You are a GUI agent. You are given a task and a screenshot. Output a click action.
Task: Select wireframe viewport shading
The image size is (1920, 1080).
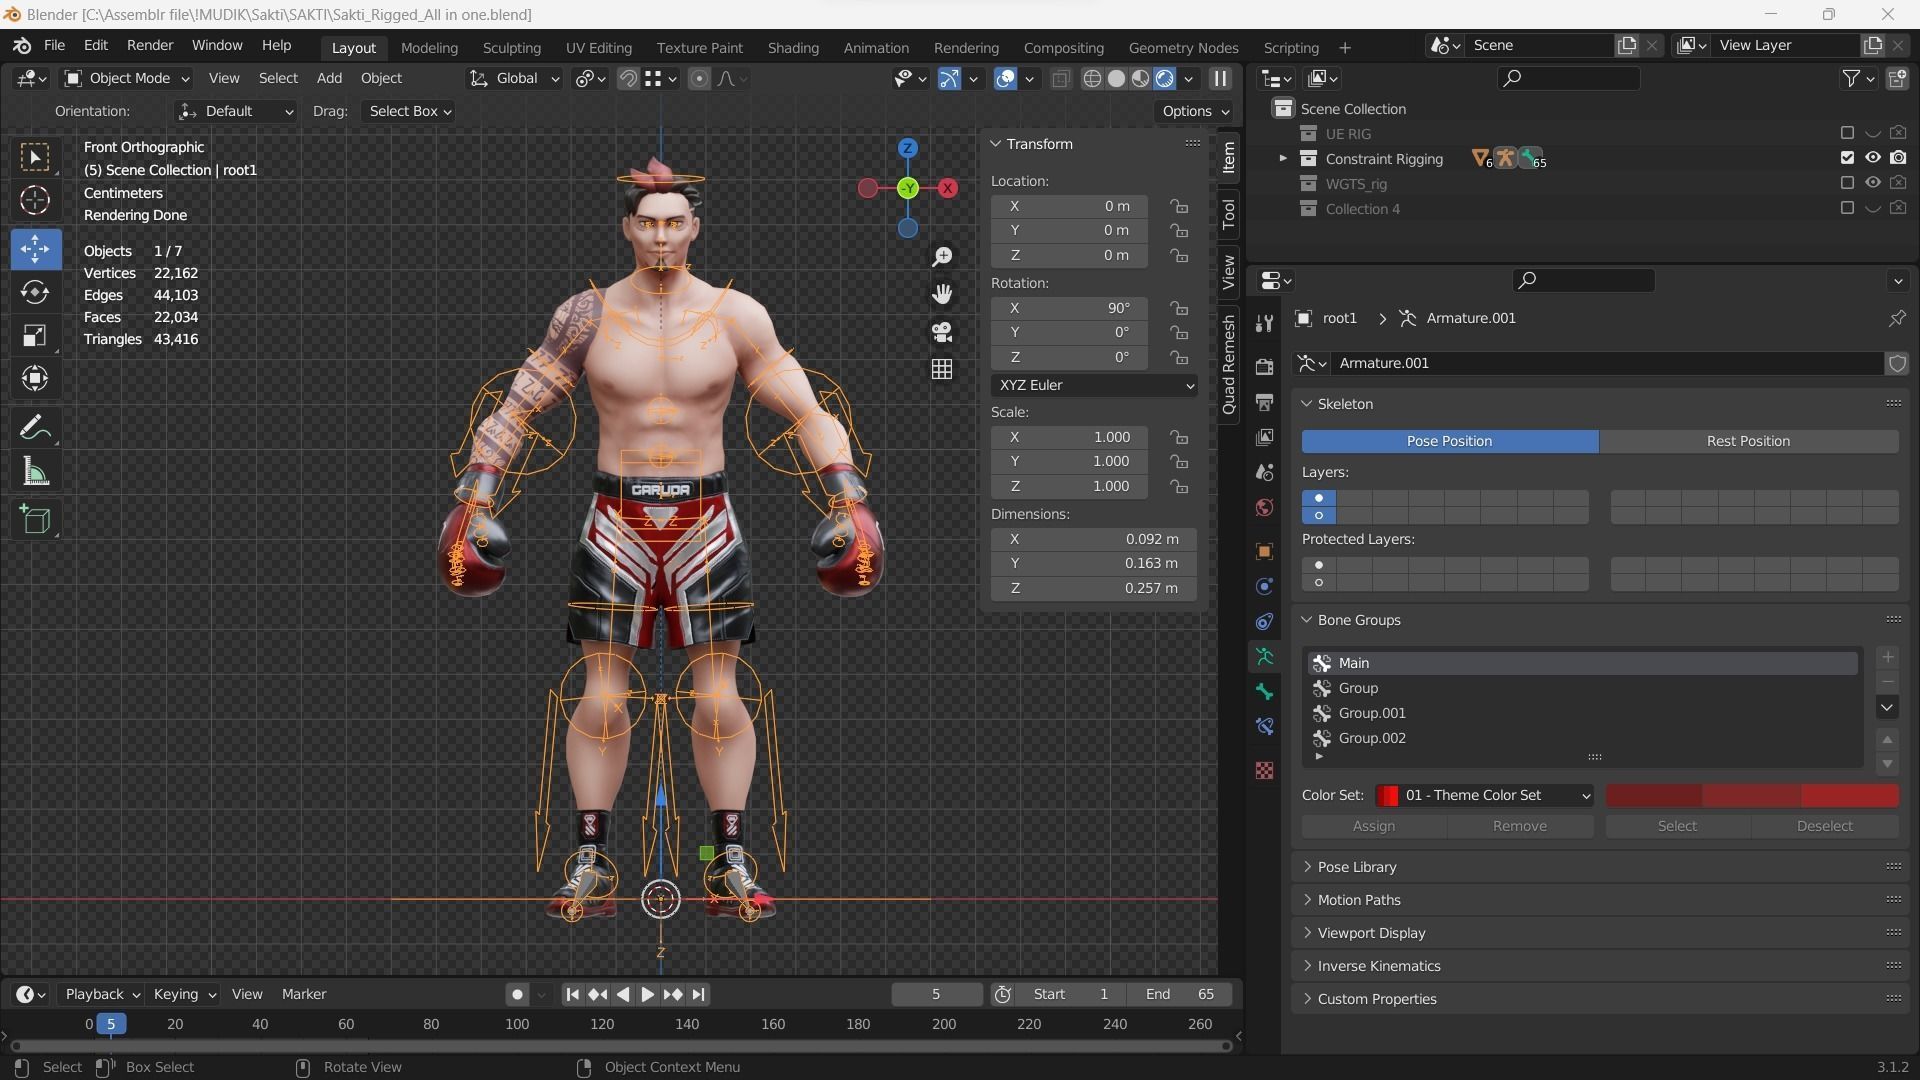(1093, 79)
